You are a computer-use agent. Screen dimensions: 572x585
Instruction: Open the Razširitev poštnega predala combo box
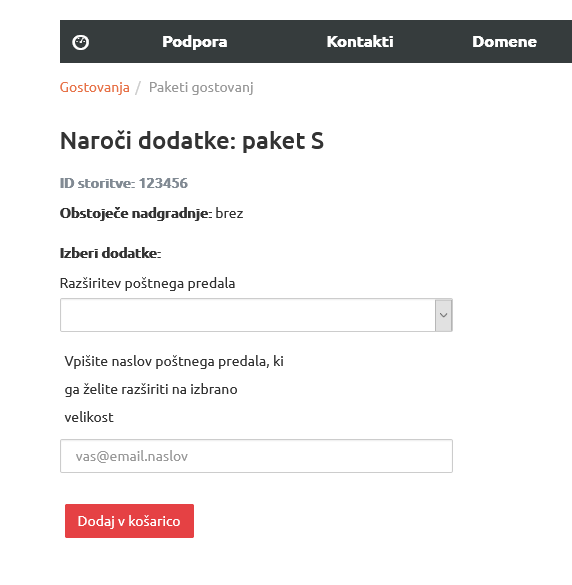[256, 315]
